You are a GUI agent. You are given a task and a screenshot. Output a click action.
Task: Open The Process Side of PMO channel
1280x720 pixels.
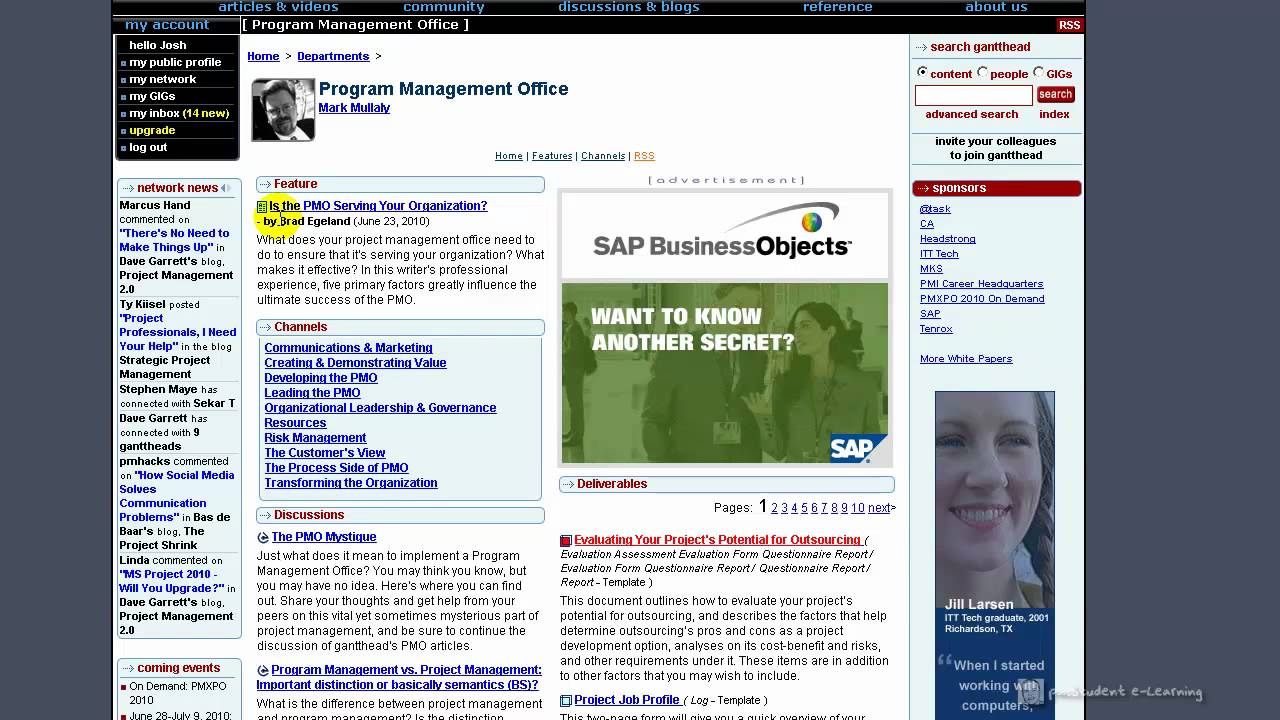(x=336, y=468)
